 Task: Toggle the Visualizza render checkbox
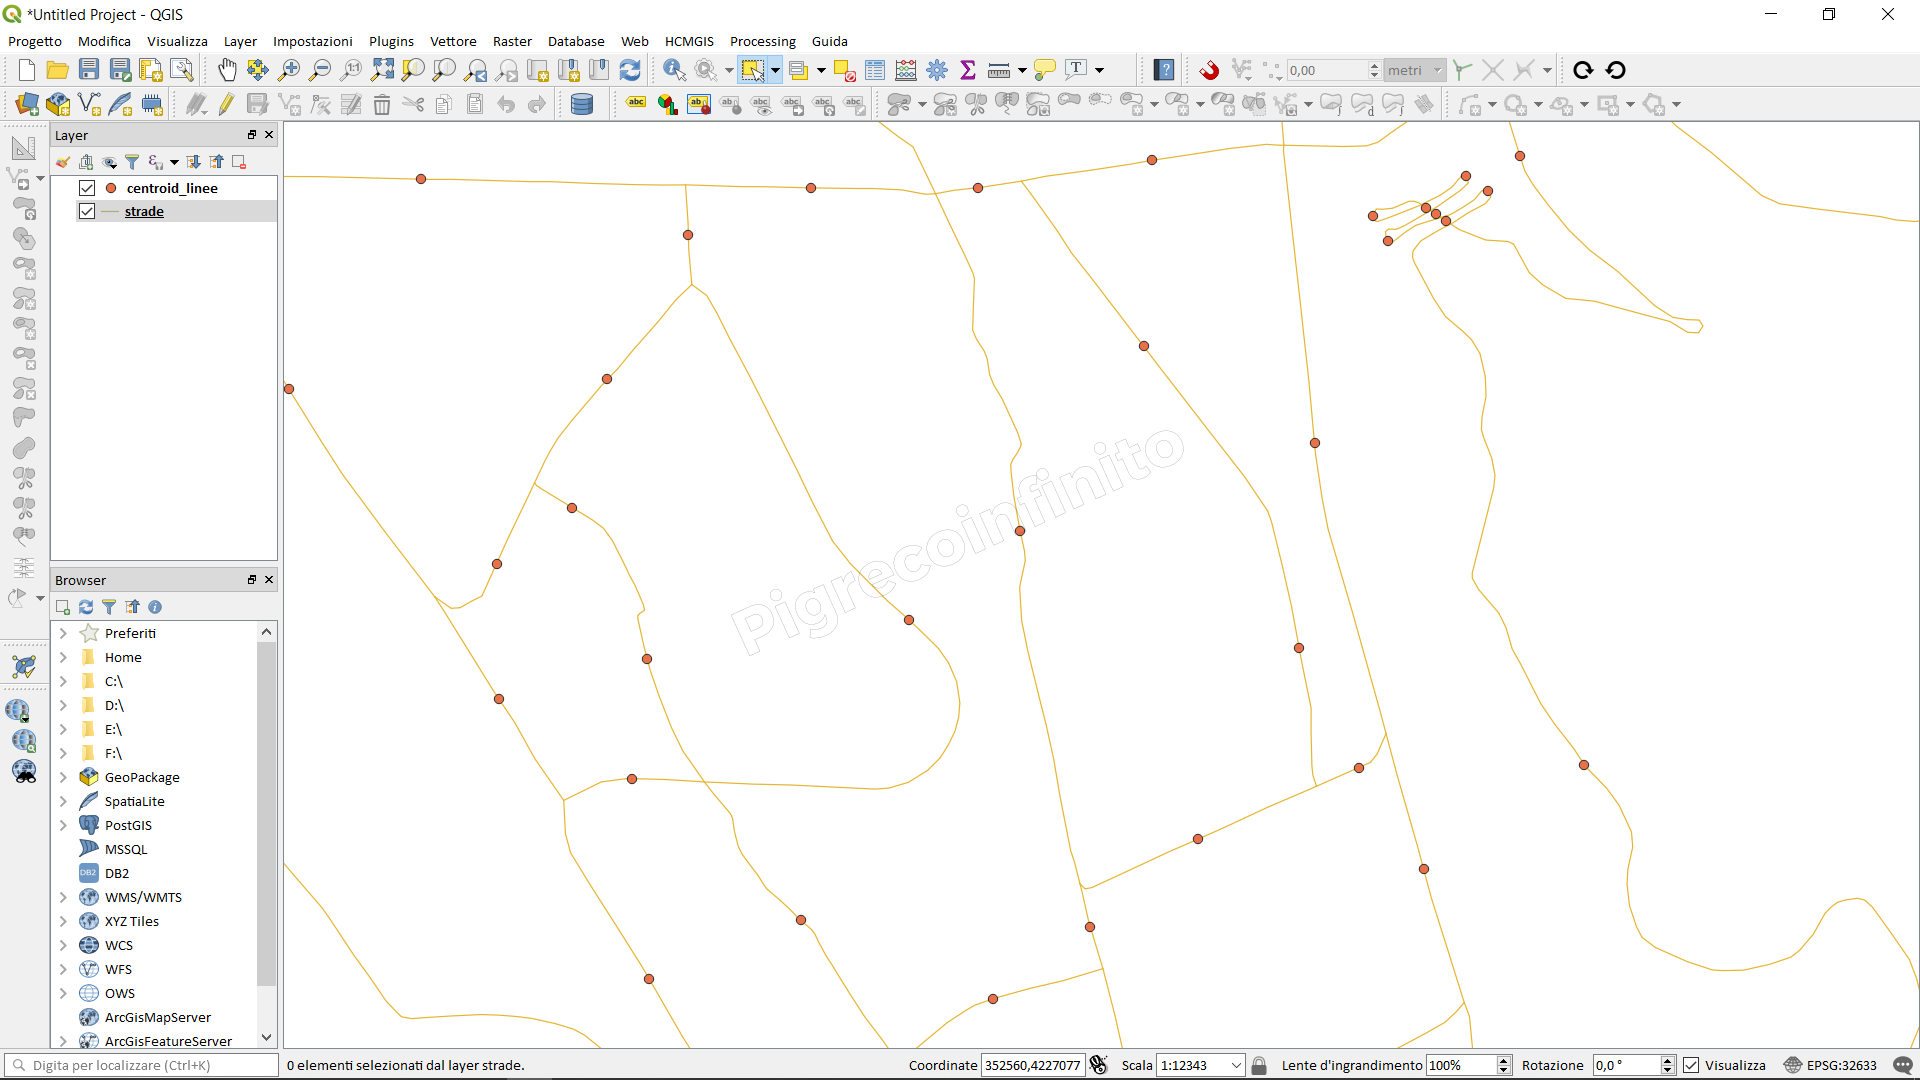1691,1066
